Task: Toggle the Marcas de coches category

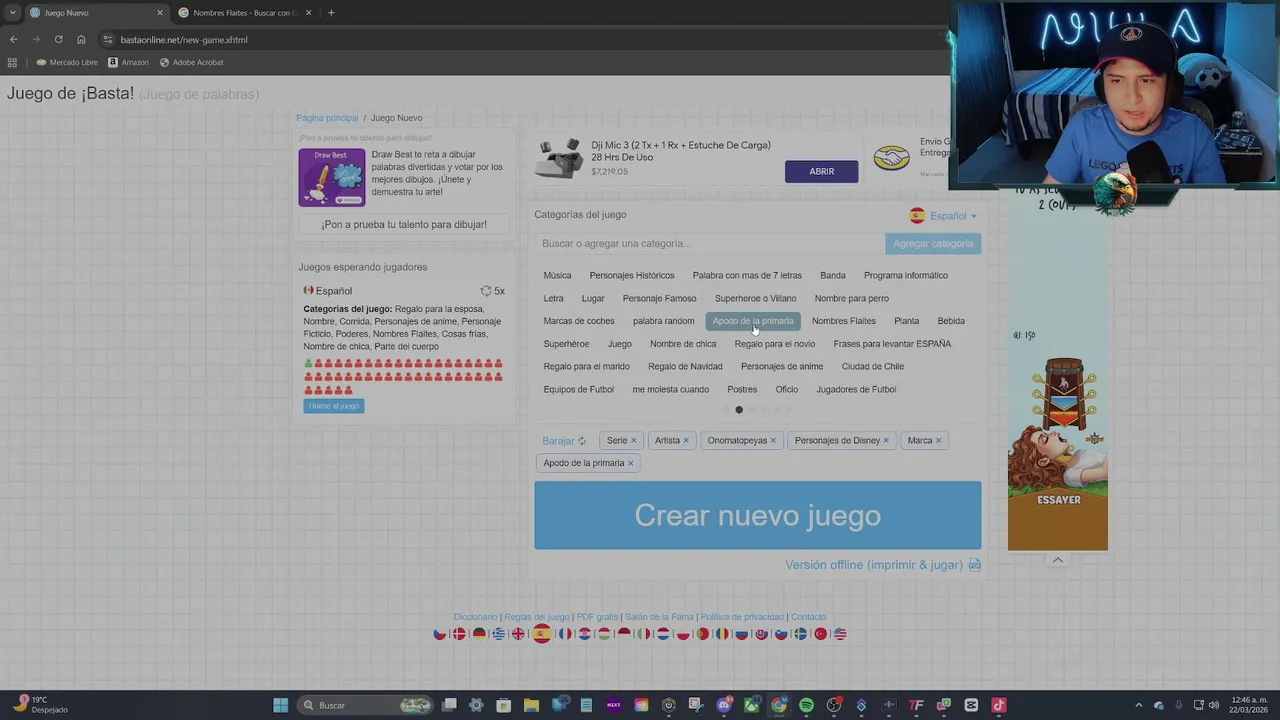Action: click(579, 321)
